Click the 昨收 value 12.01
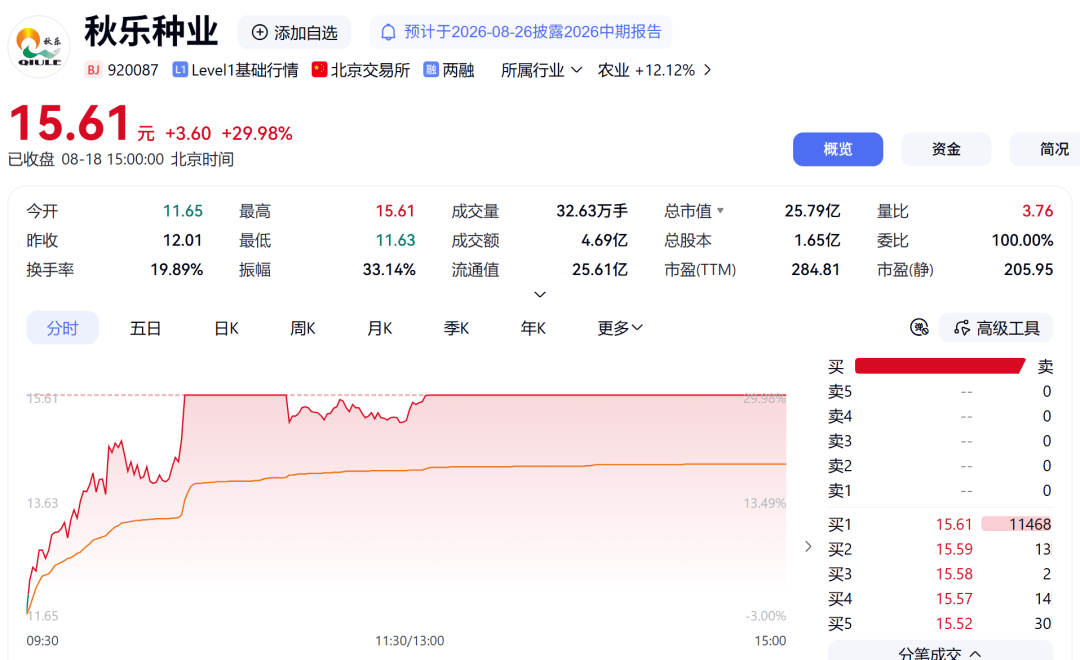1080x660 pixels. click(183, 240)
